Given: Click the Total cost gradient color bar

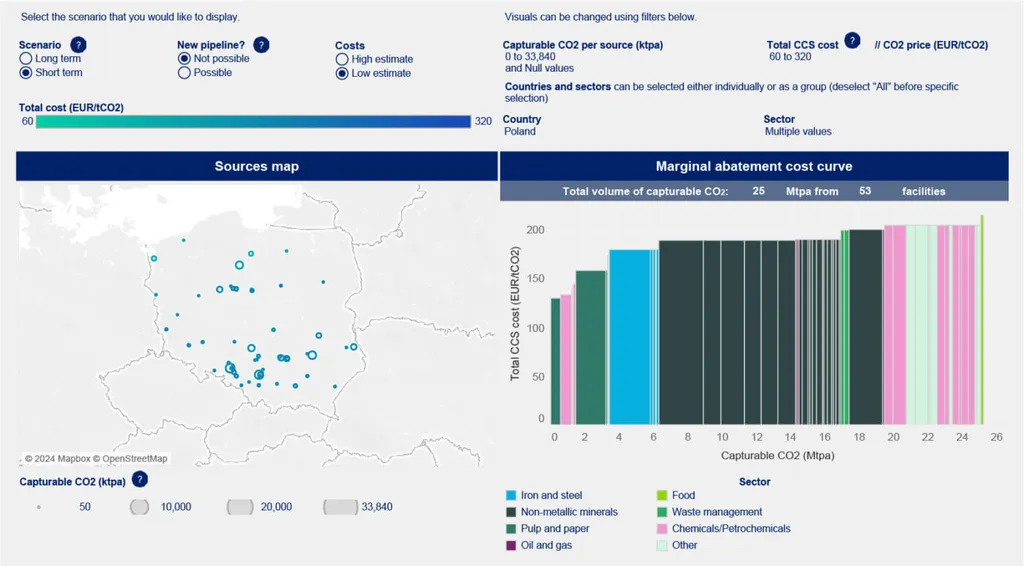Looking at the screenshot, I should click(x=252, y=121).
